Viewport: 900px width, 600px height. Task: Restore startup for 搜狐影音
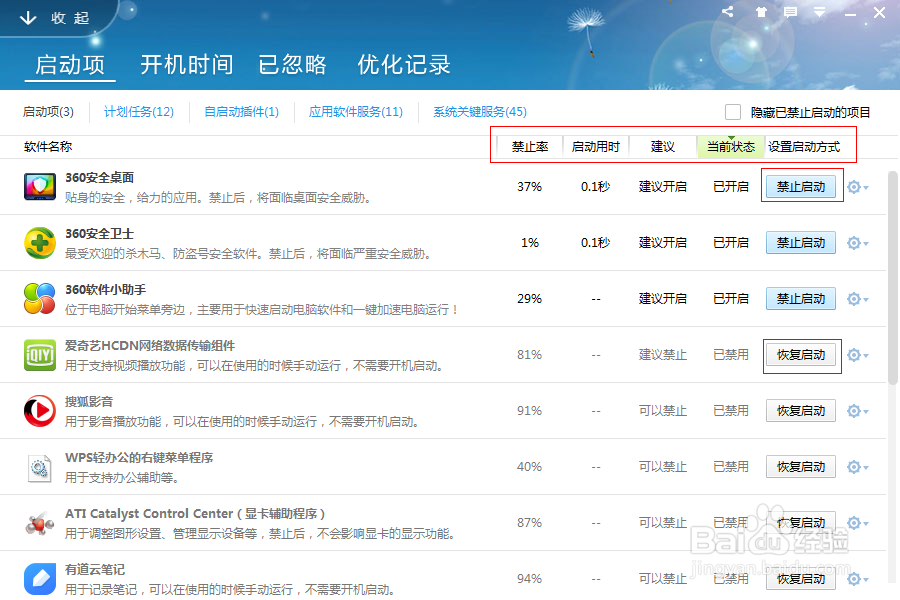tap(801, 411)
